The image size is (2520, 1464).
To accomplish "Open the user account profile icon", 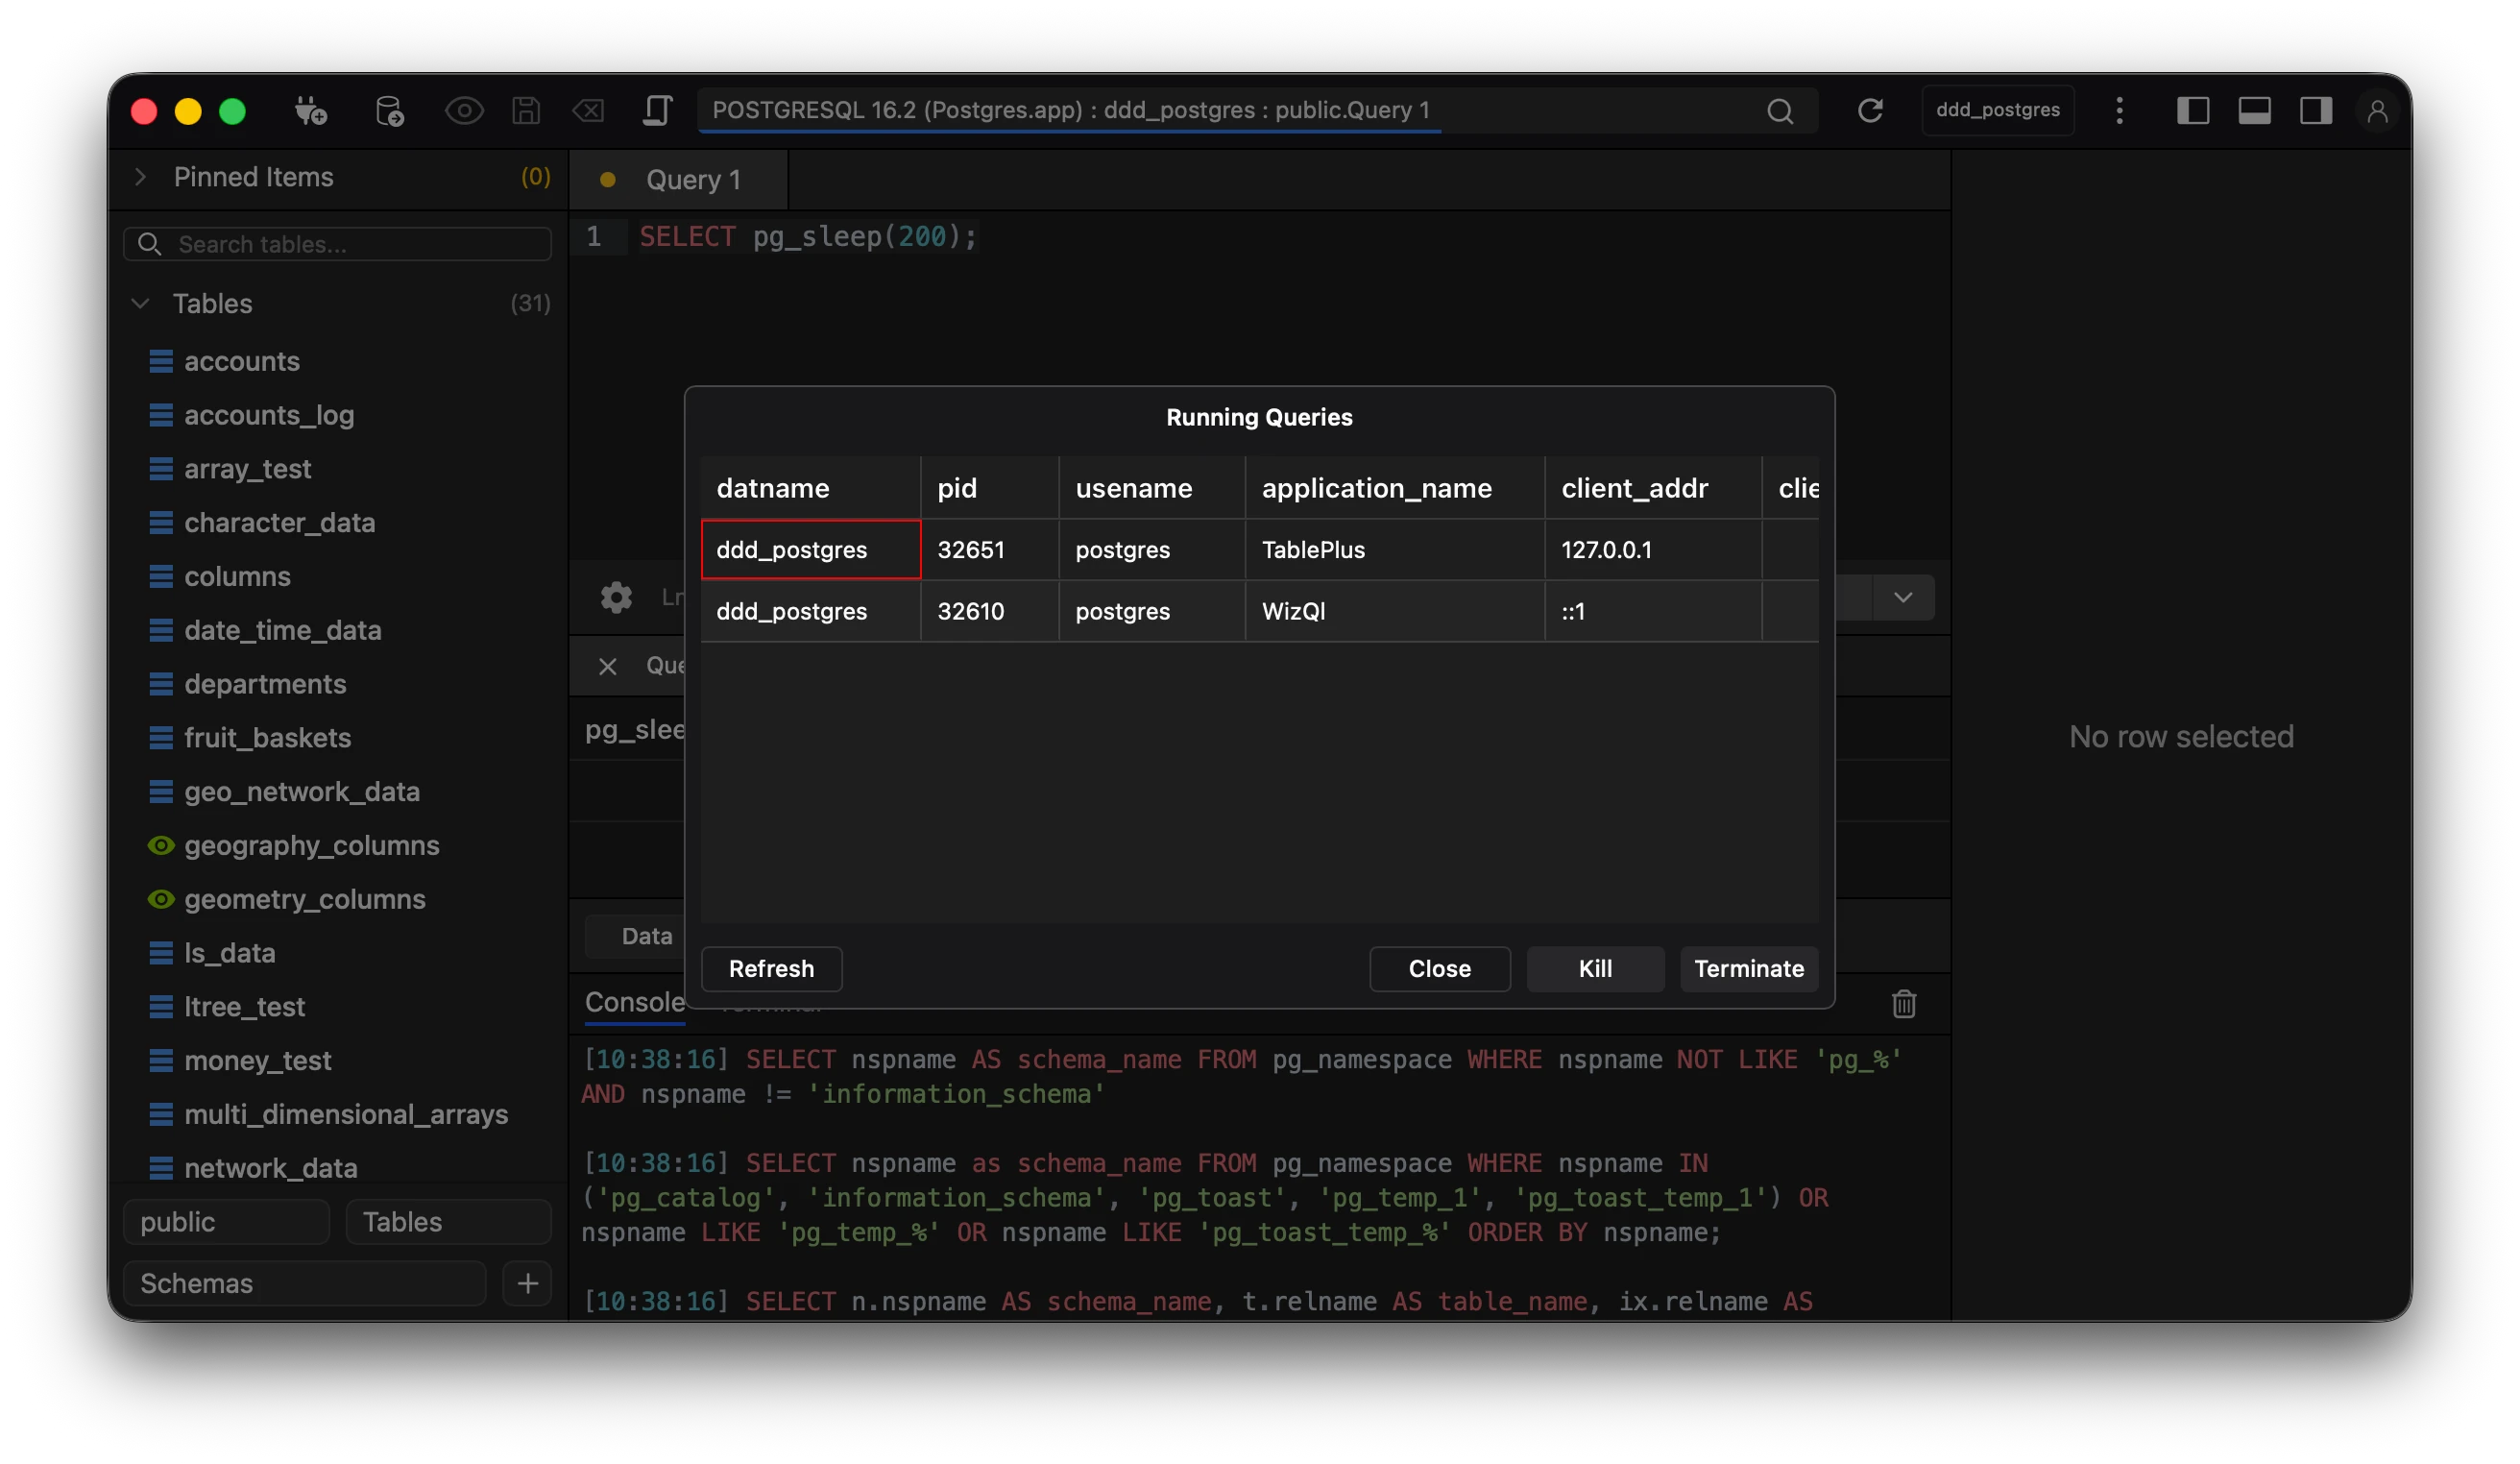I will (2379, 111).
